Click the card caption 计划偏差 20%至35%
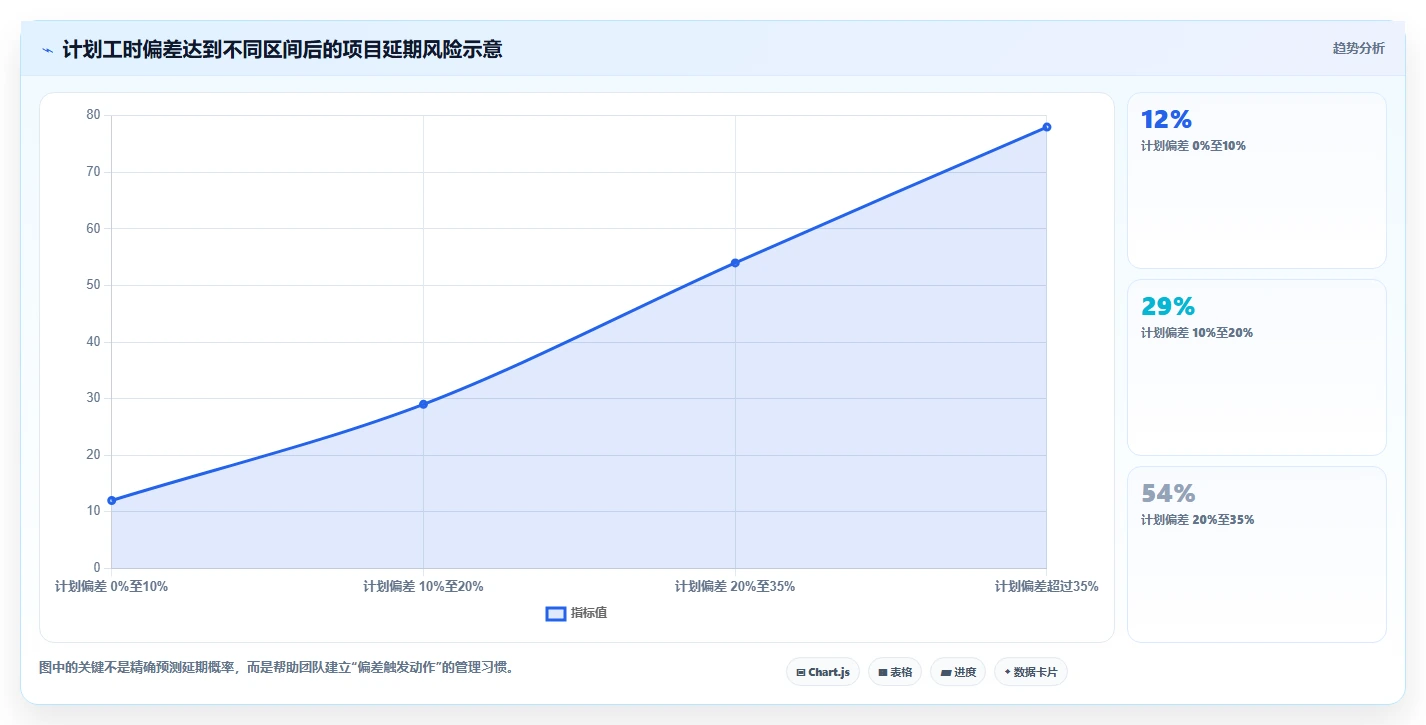1426x725 pixels. (x=1197, y=520)
